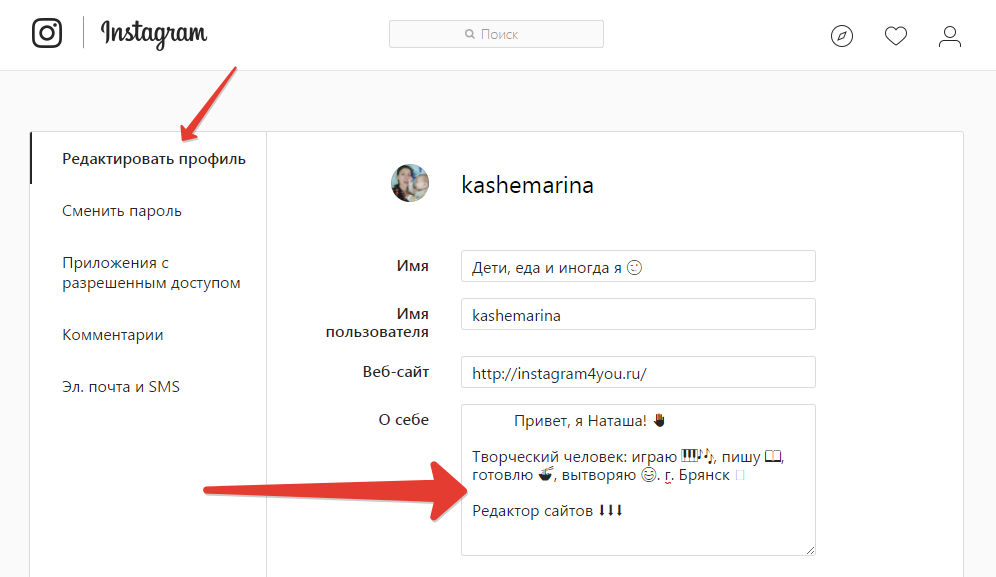Focus the Поиск search box
The height and width of the screenshot is (577, 996).
tap(496, 34)
